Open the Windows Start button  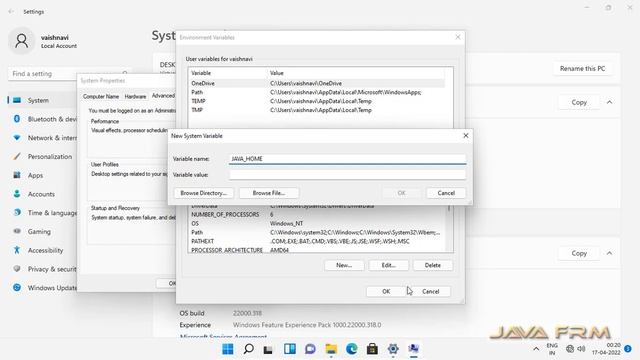coord(228,349)
